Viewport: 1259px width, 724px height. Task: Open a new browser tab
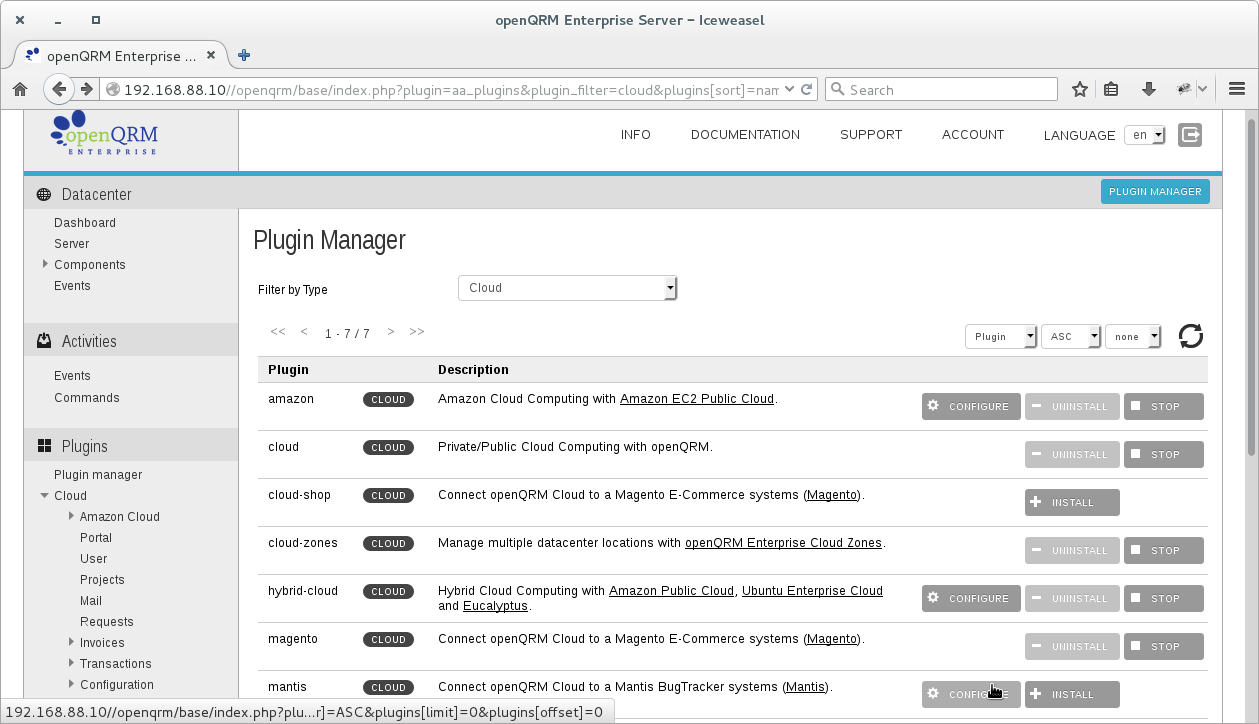pyautogui.click(x=243, y=55)
